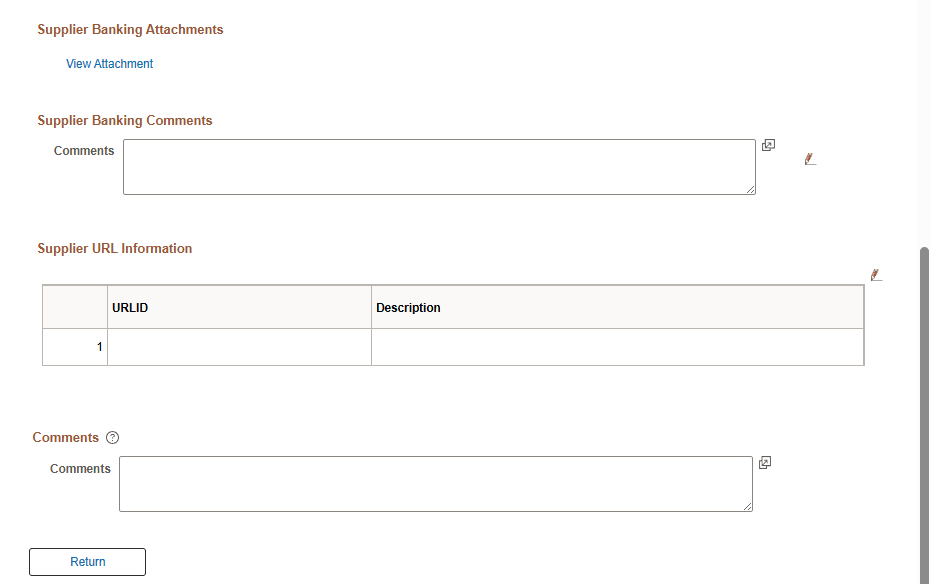Open the lower Comments field in modal window
931x584 pixels.
(765, 462)
